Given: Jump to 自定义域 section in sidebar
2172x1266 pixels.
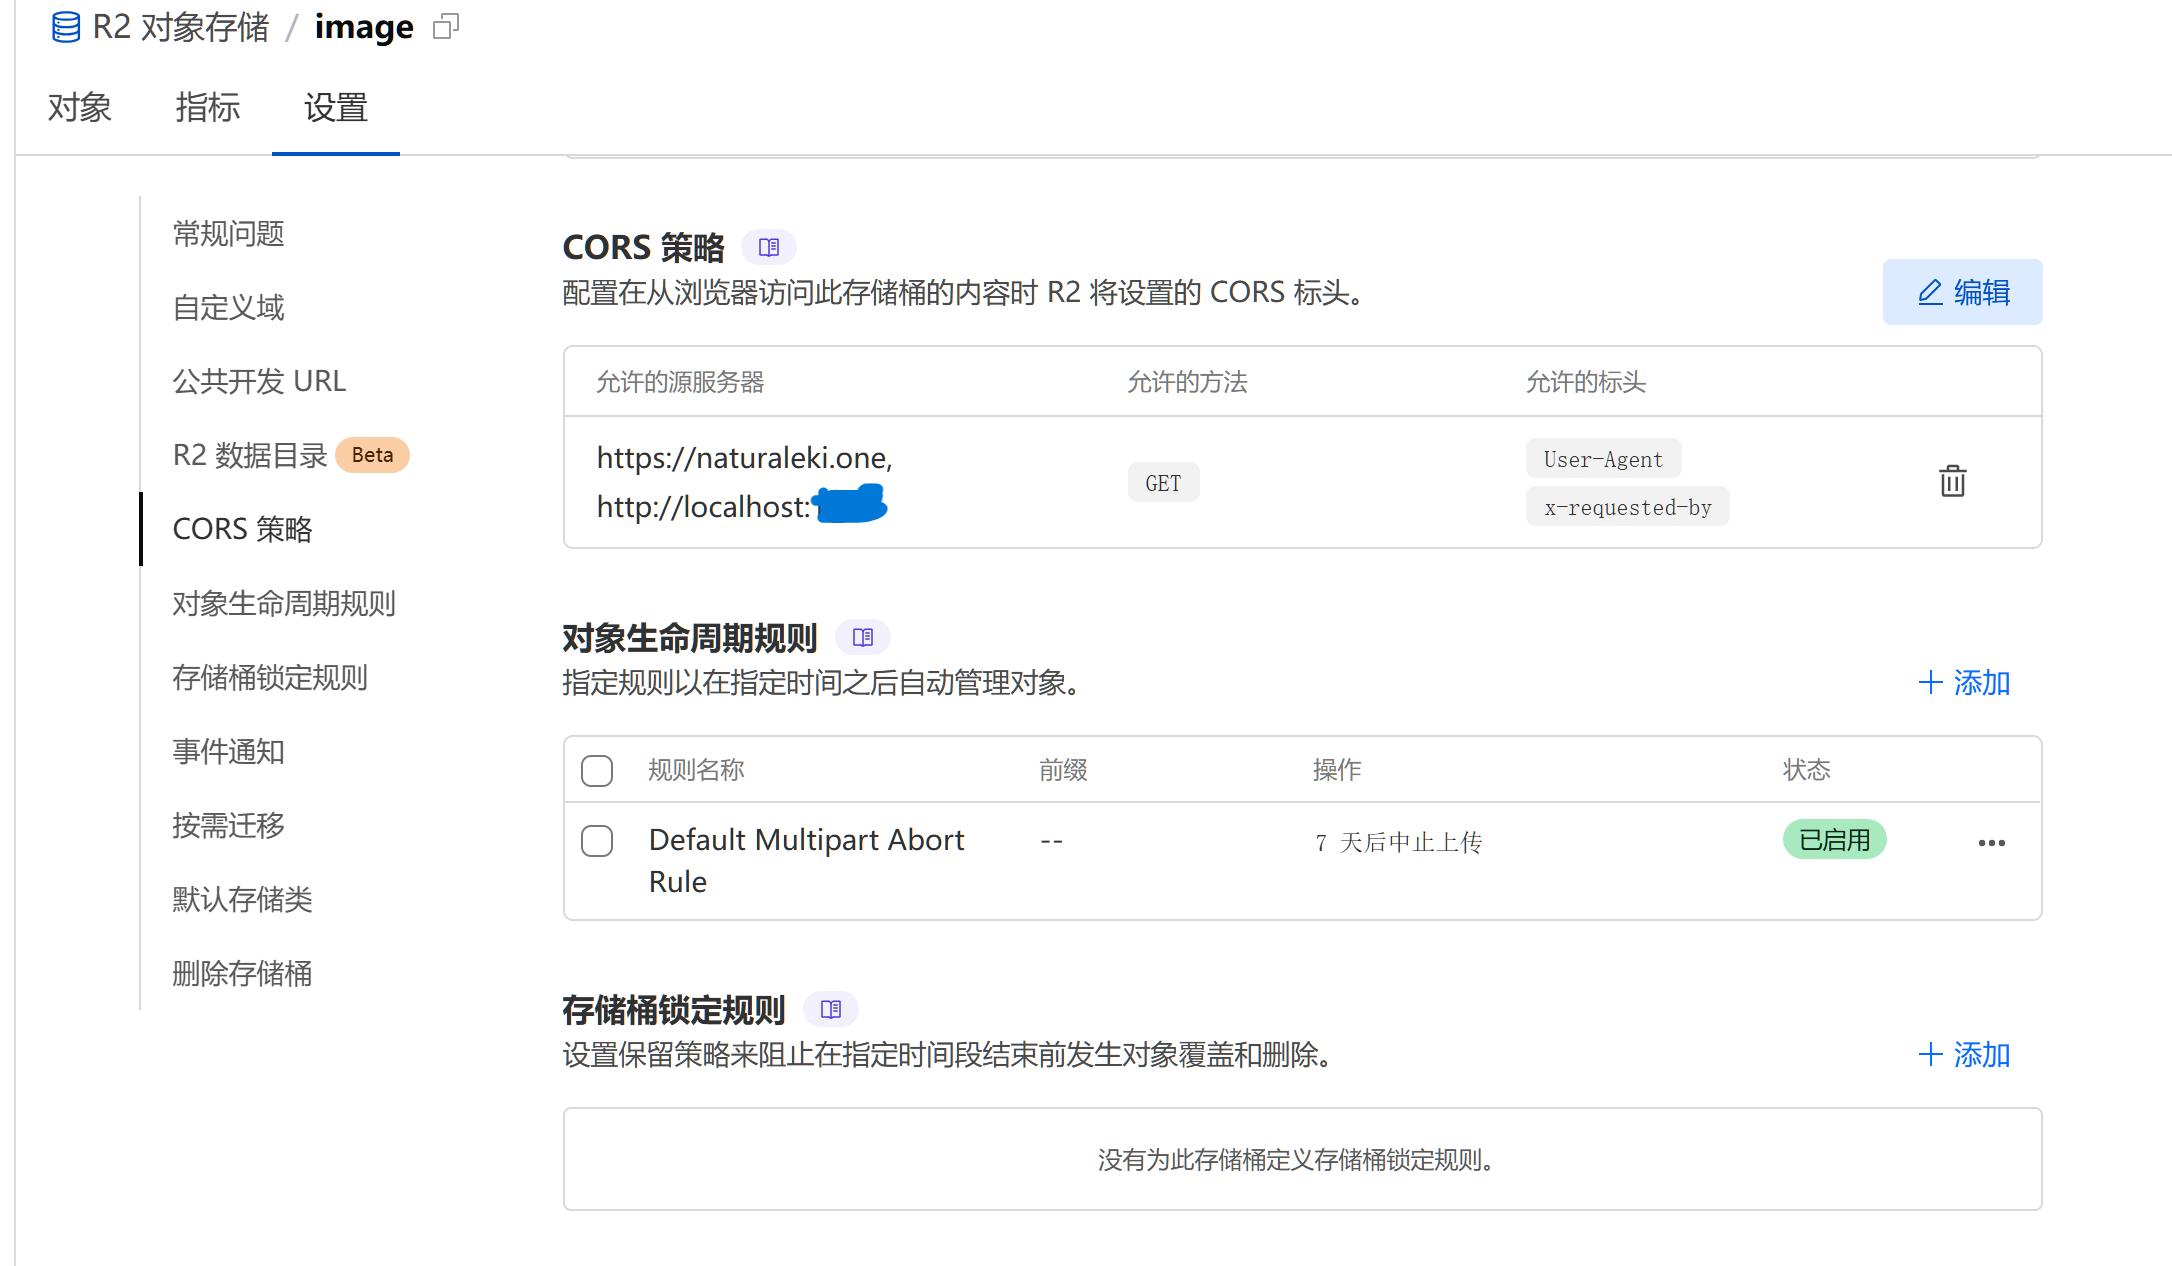Looking at the screenshot, I should pos(228,307).
